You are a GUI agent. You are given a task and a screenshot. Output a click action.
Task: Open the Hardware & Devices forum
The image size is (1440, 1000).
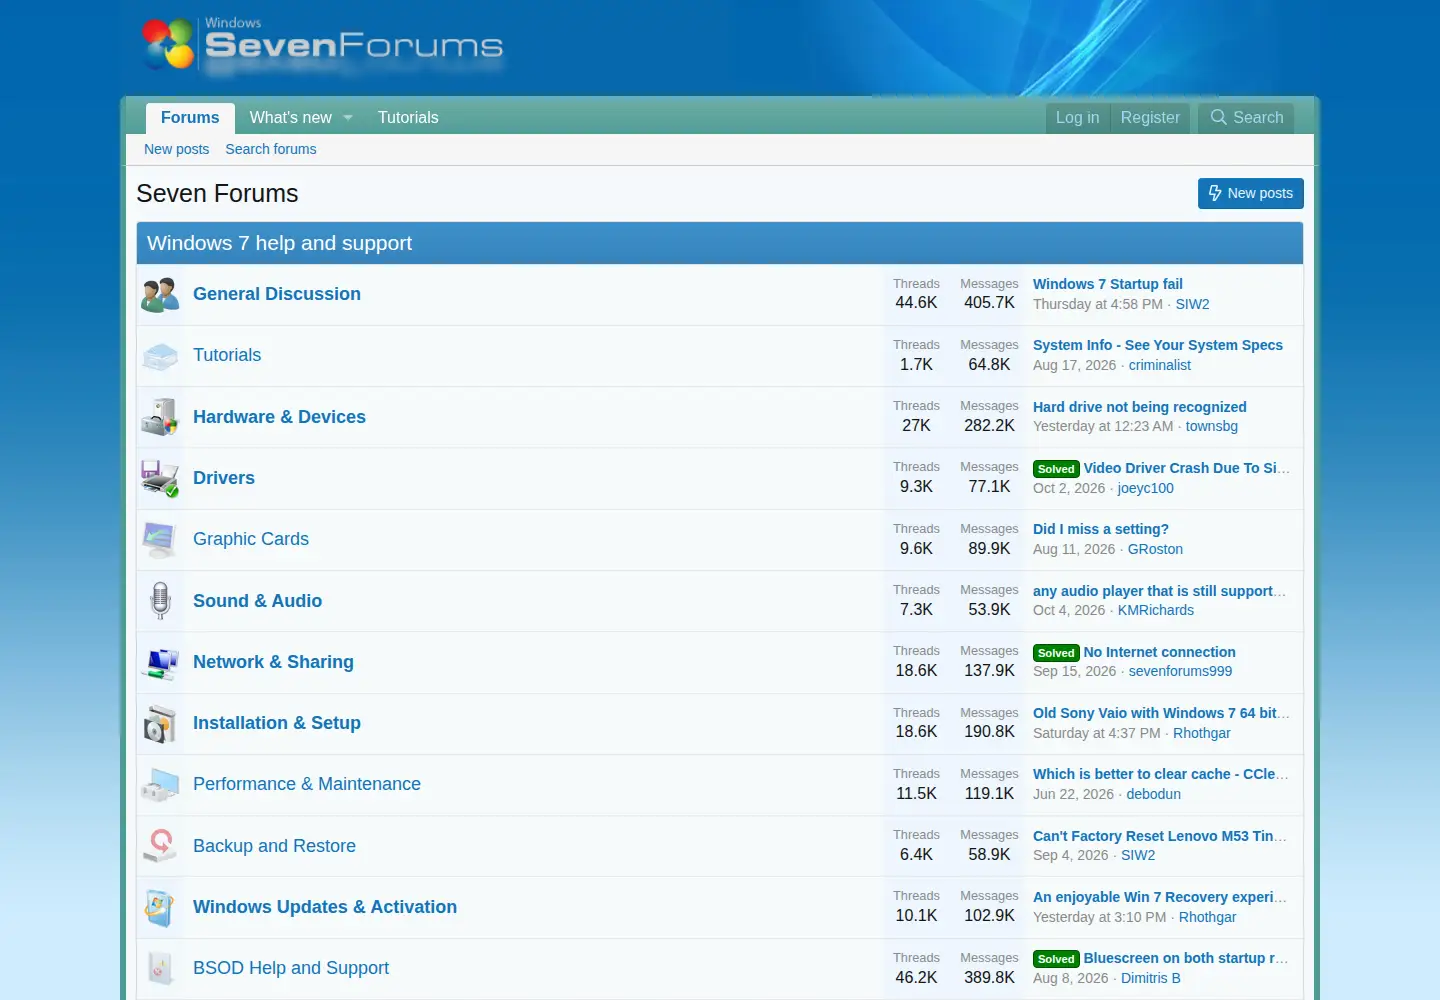(x=279, y=417)
